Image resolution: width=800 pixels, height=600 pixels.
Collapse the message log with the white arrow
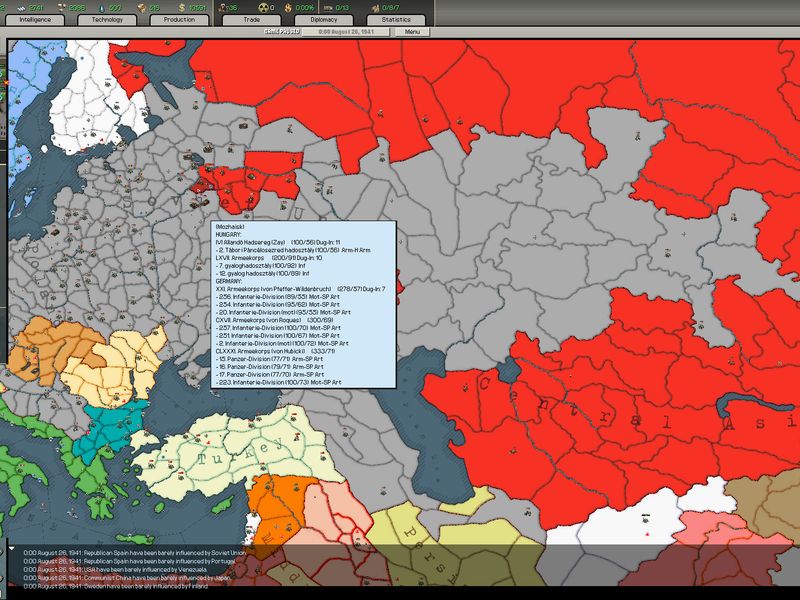(x=11, y=549)
